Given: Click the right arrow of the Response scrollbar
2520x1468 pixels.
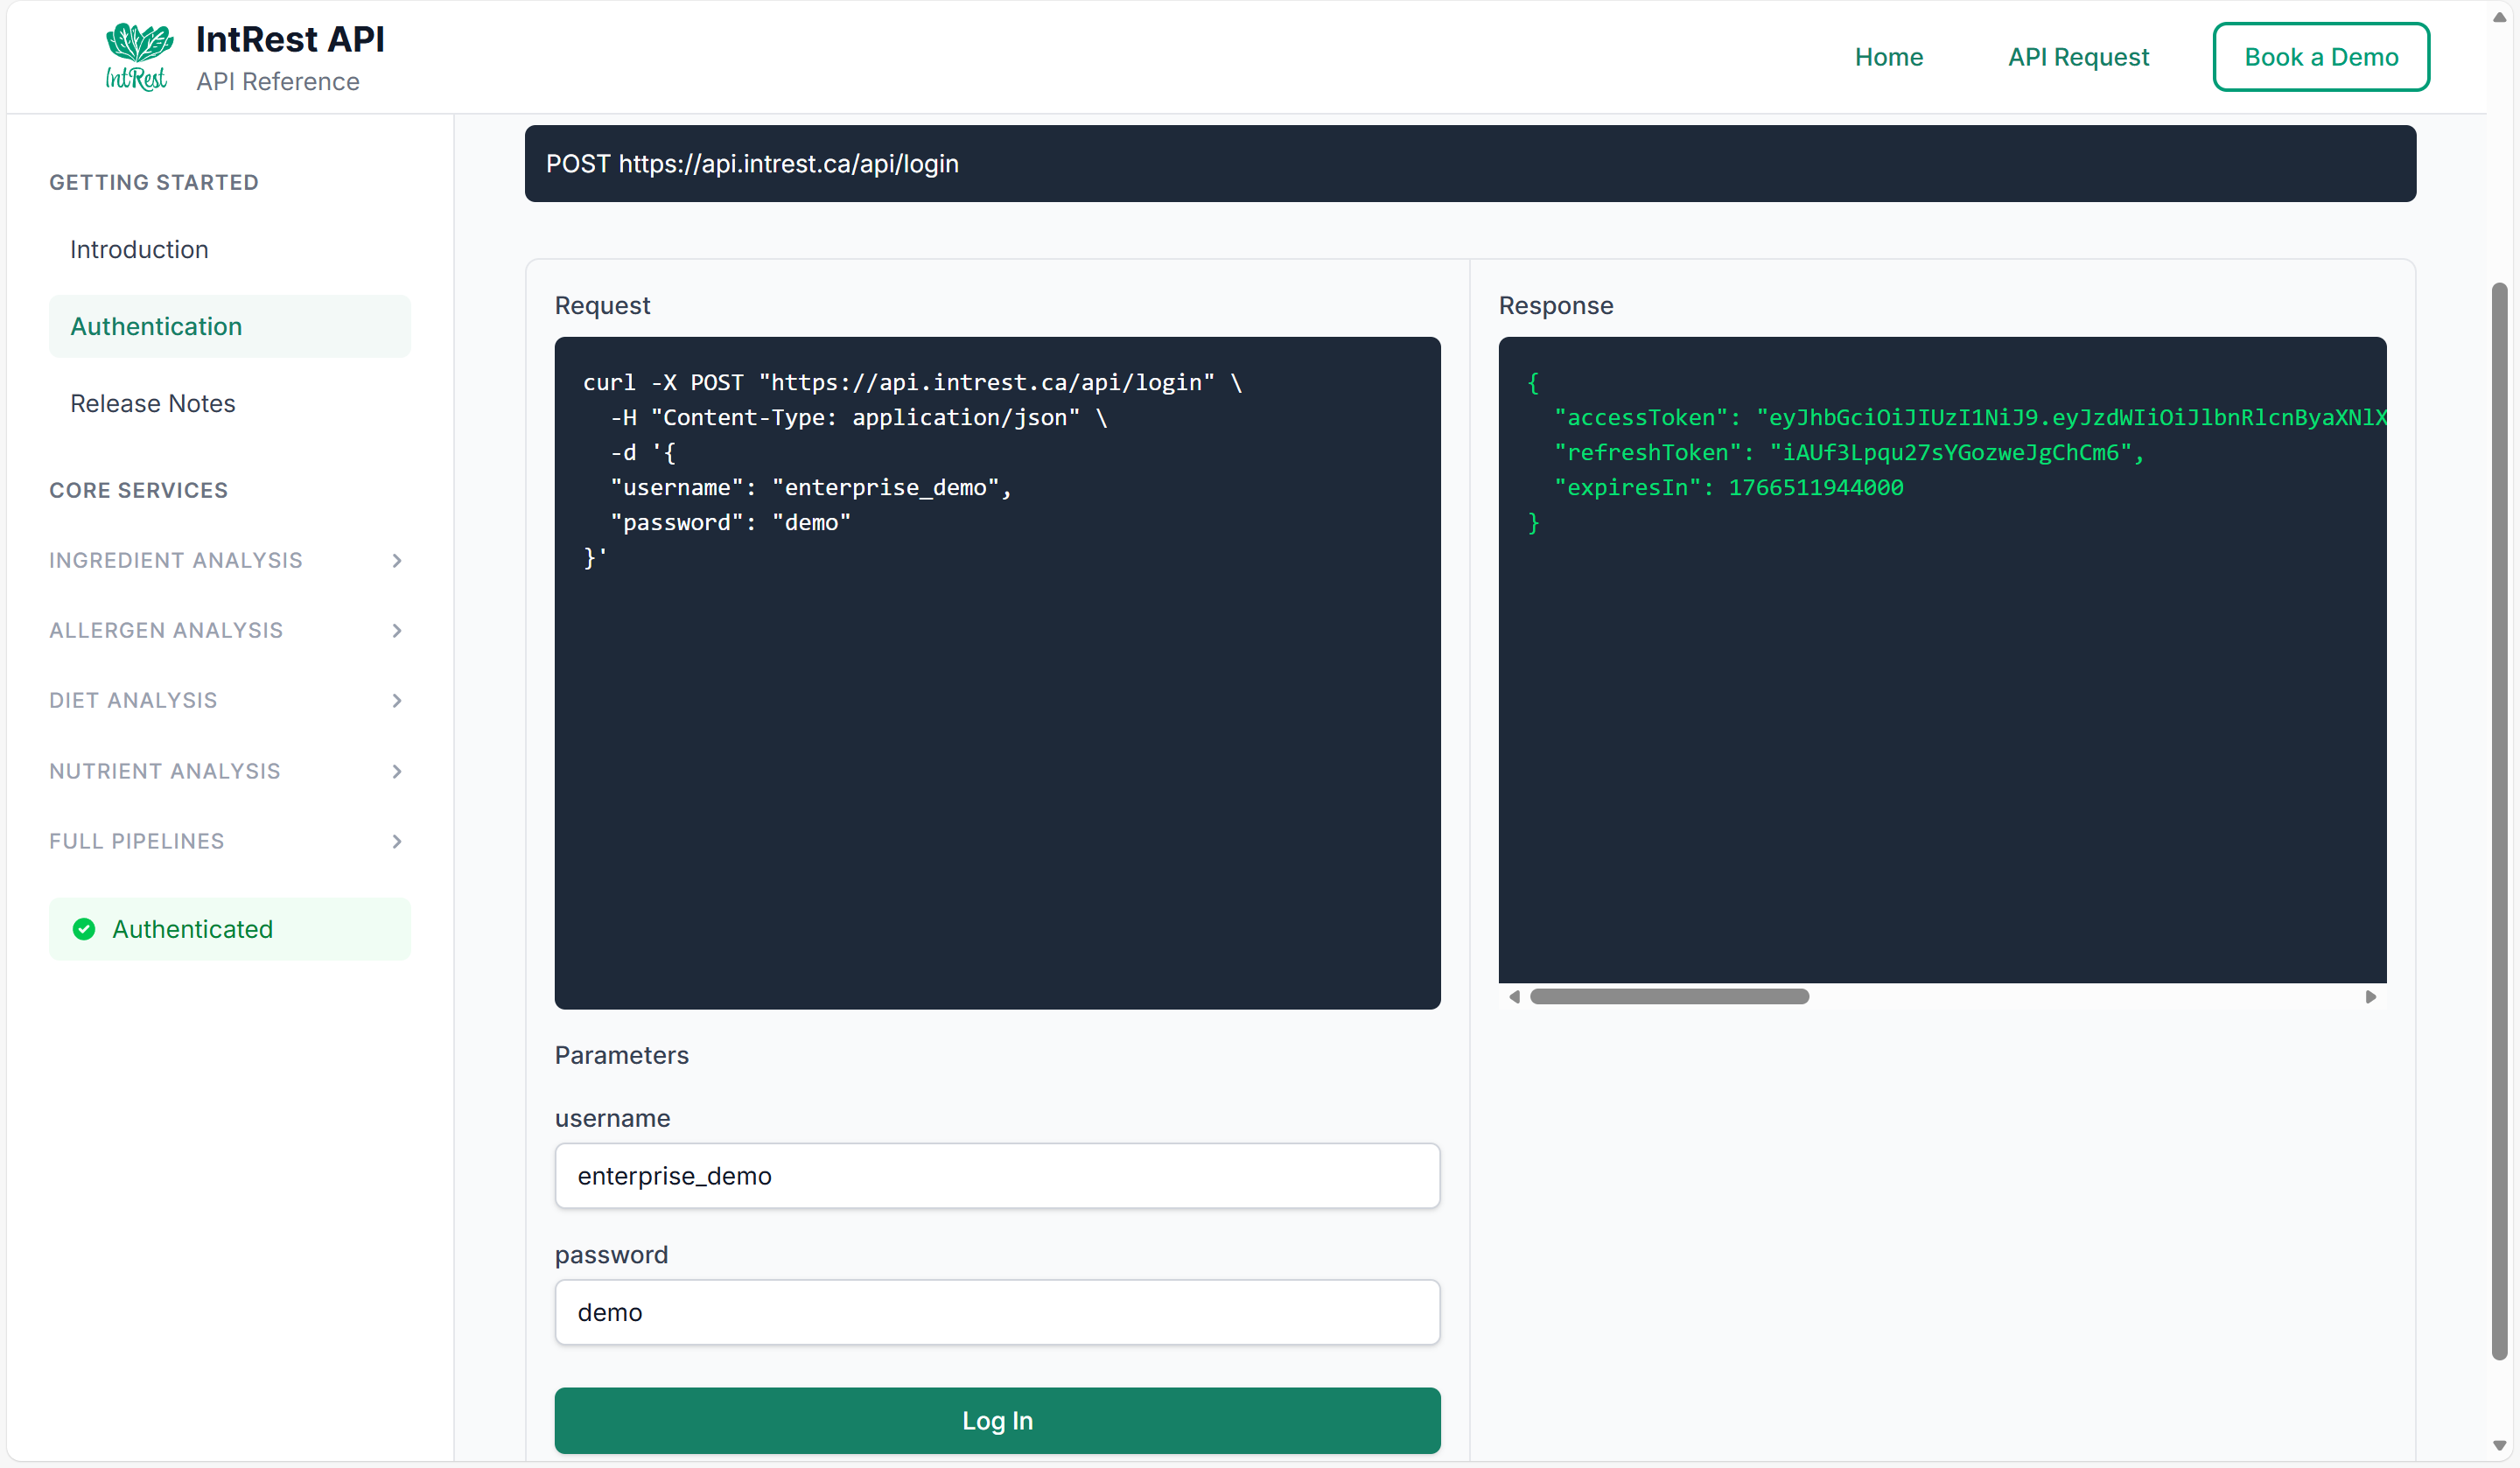Looking at the screenshot, I should click(2371, 996).
